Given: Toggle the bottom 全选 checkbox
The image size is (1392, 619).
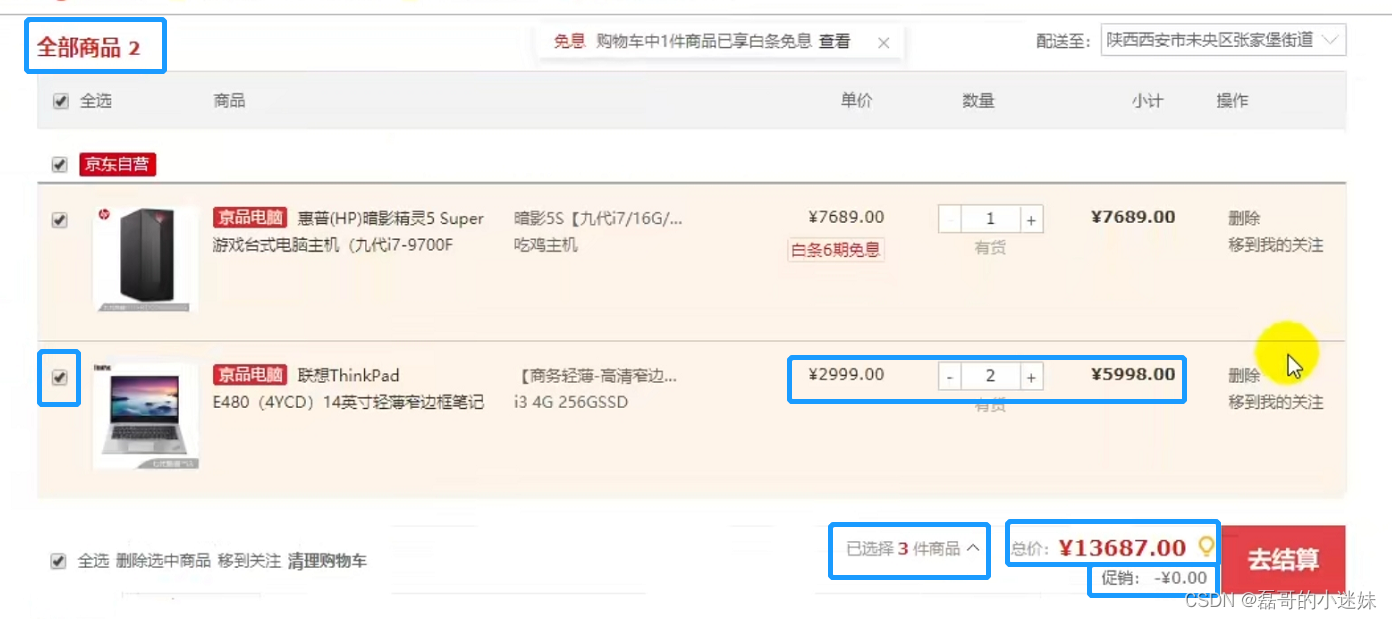Looking at the screenshot, I should point(59,561).
